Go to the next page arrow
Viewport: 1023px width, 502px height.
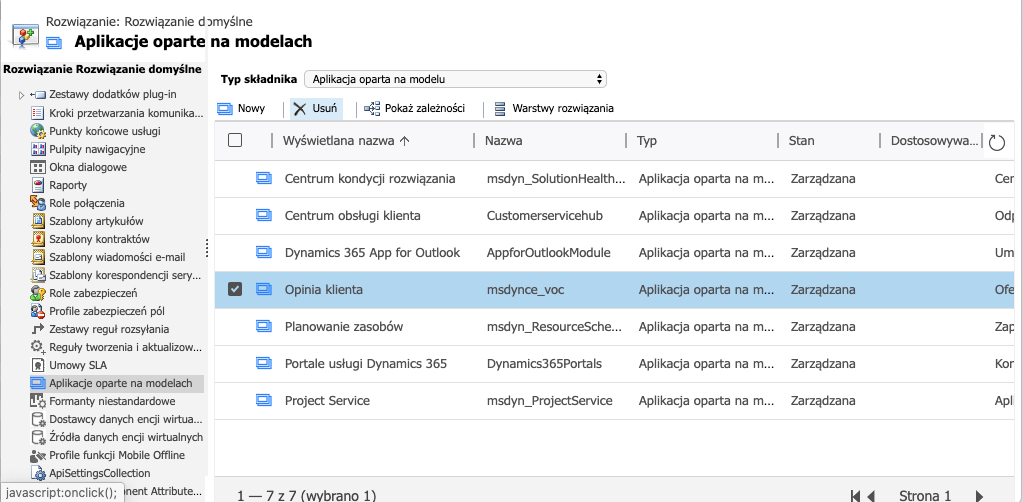coord(979,495)
